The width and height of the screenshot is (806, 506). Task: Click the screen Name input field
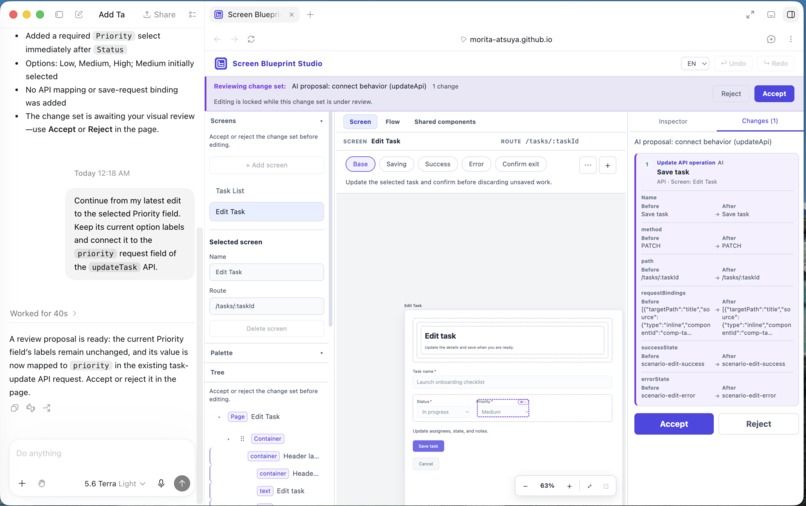(x=266, y=272)
